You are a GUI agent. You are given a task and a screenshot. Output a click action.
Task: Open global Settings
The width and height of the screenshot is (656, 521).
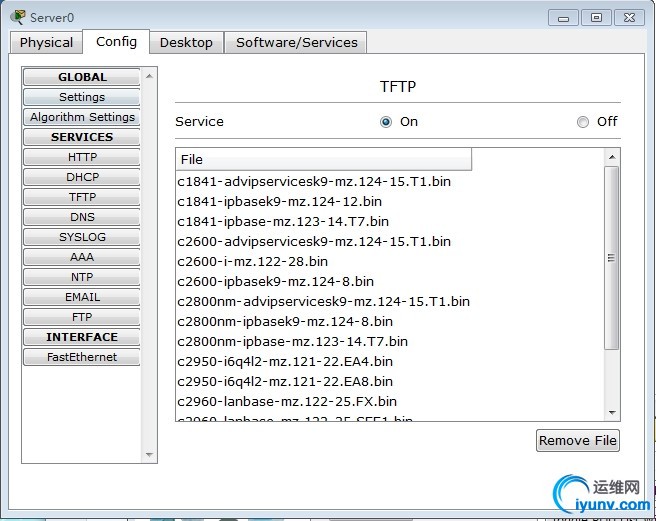pyautogui.click(x=82, y=97)
